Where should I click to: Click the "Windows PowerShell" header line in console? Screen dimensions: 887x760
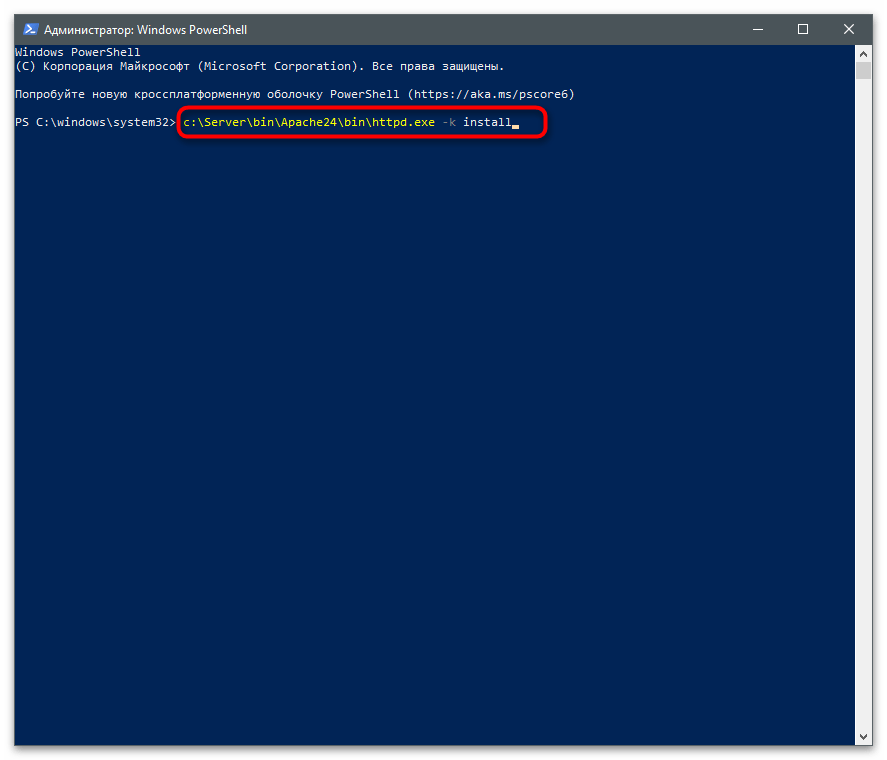coord(78,51)
